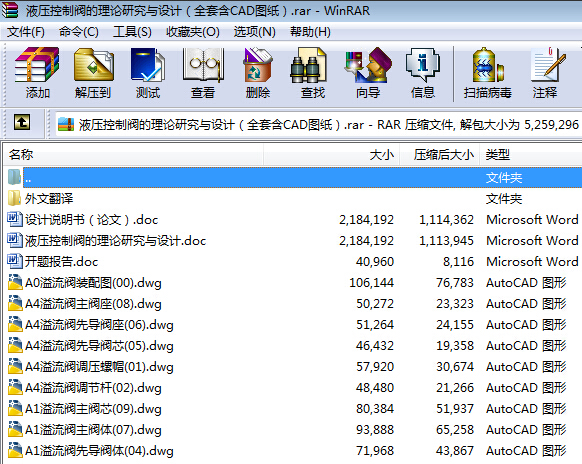This screenshot has width=582, height=464.
Task: Click size value 106,144
Action: (x=372, y=283)
